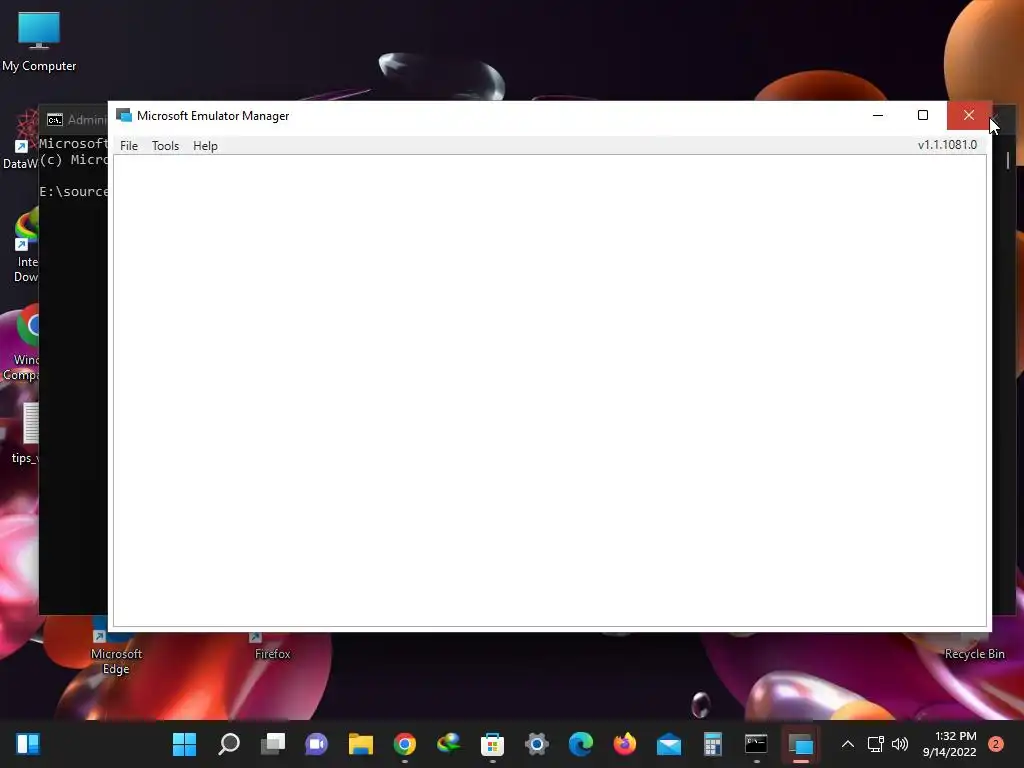Click the Command Prompt window scrollbar
The width and height of the screenshot is (1024, 768).
coord(1008,160)
